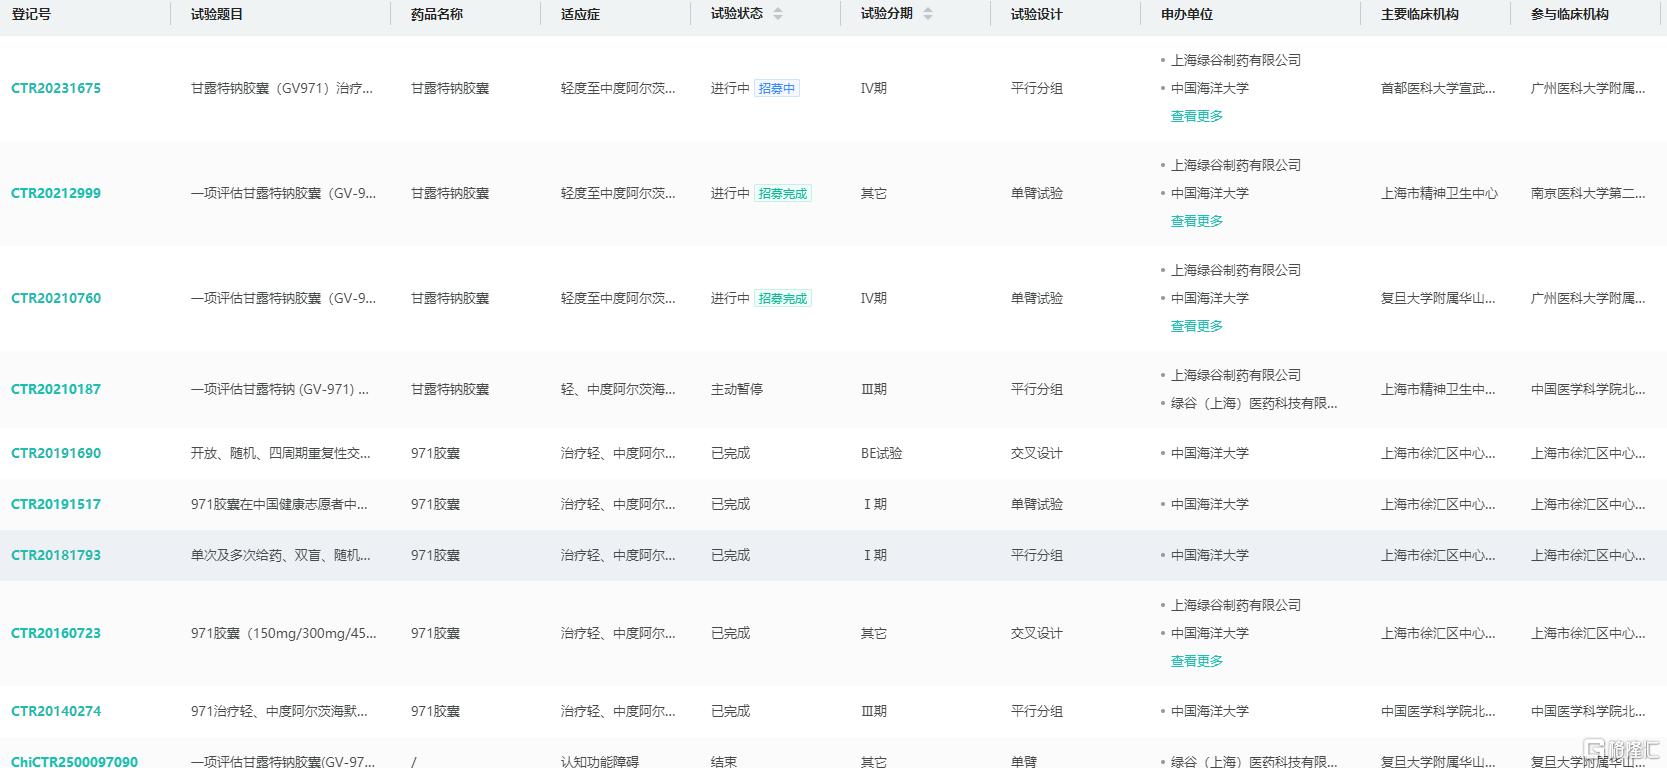Click the 登记号 column header
The width and height of the screenshot is (1667, 768).
tap(31, 14)
